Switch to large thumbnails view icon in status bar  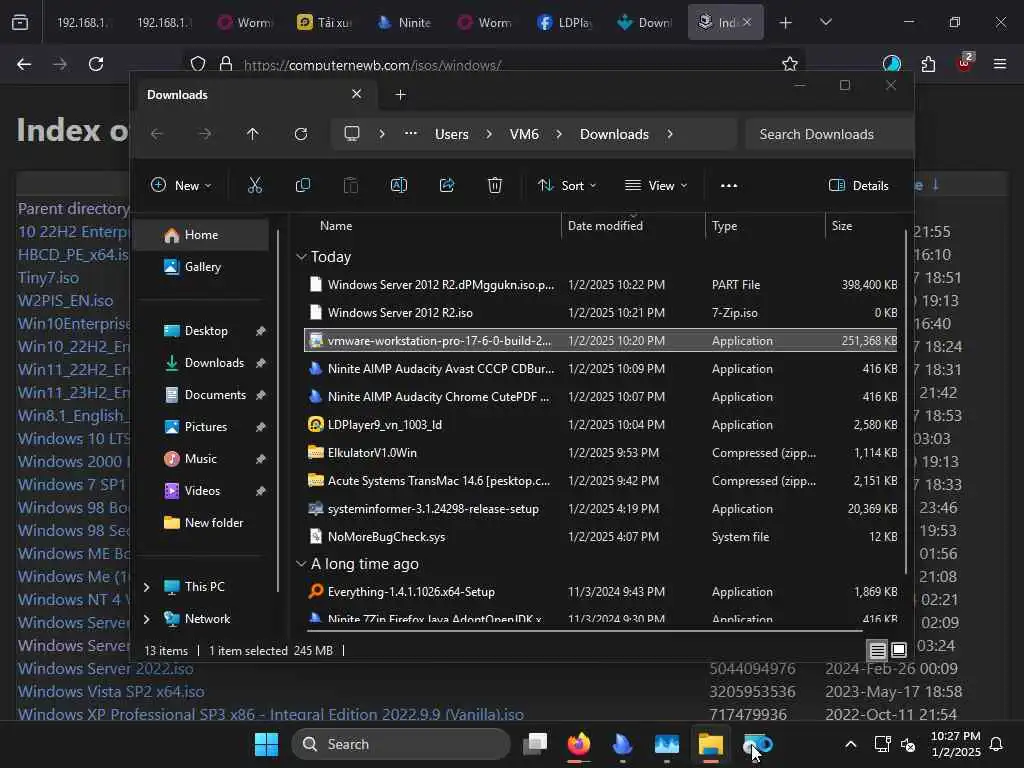click(899, 650)
